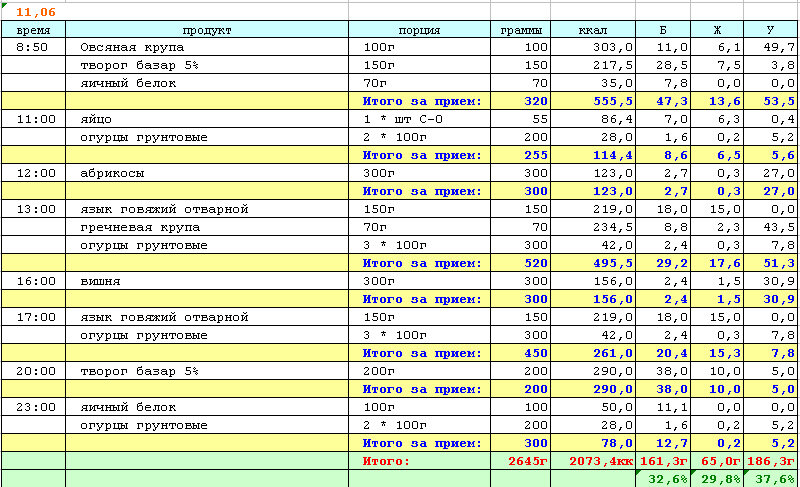
Task: Click the Б protein column header
Action: (663, 30)
